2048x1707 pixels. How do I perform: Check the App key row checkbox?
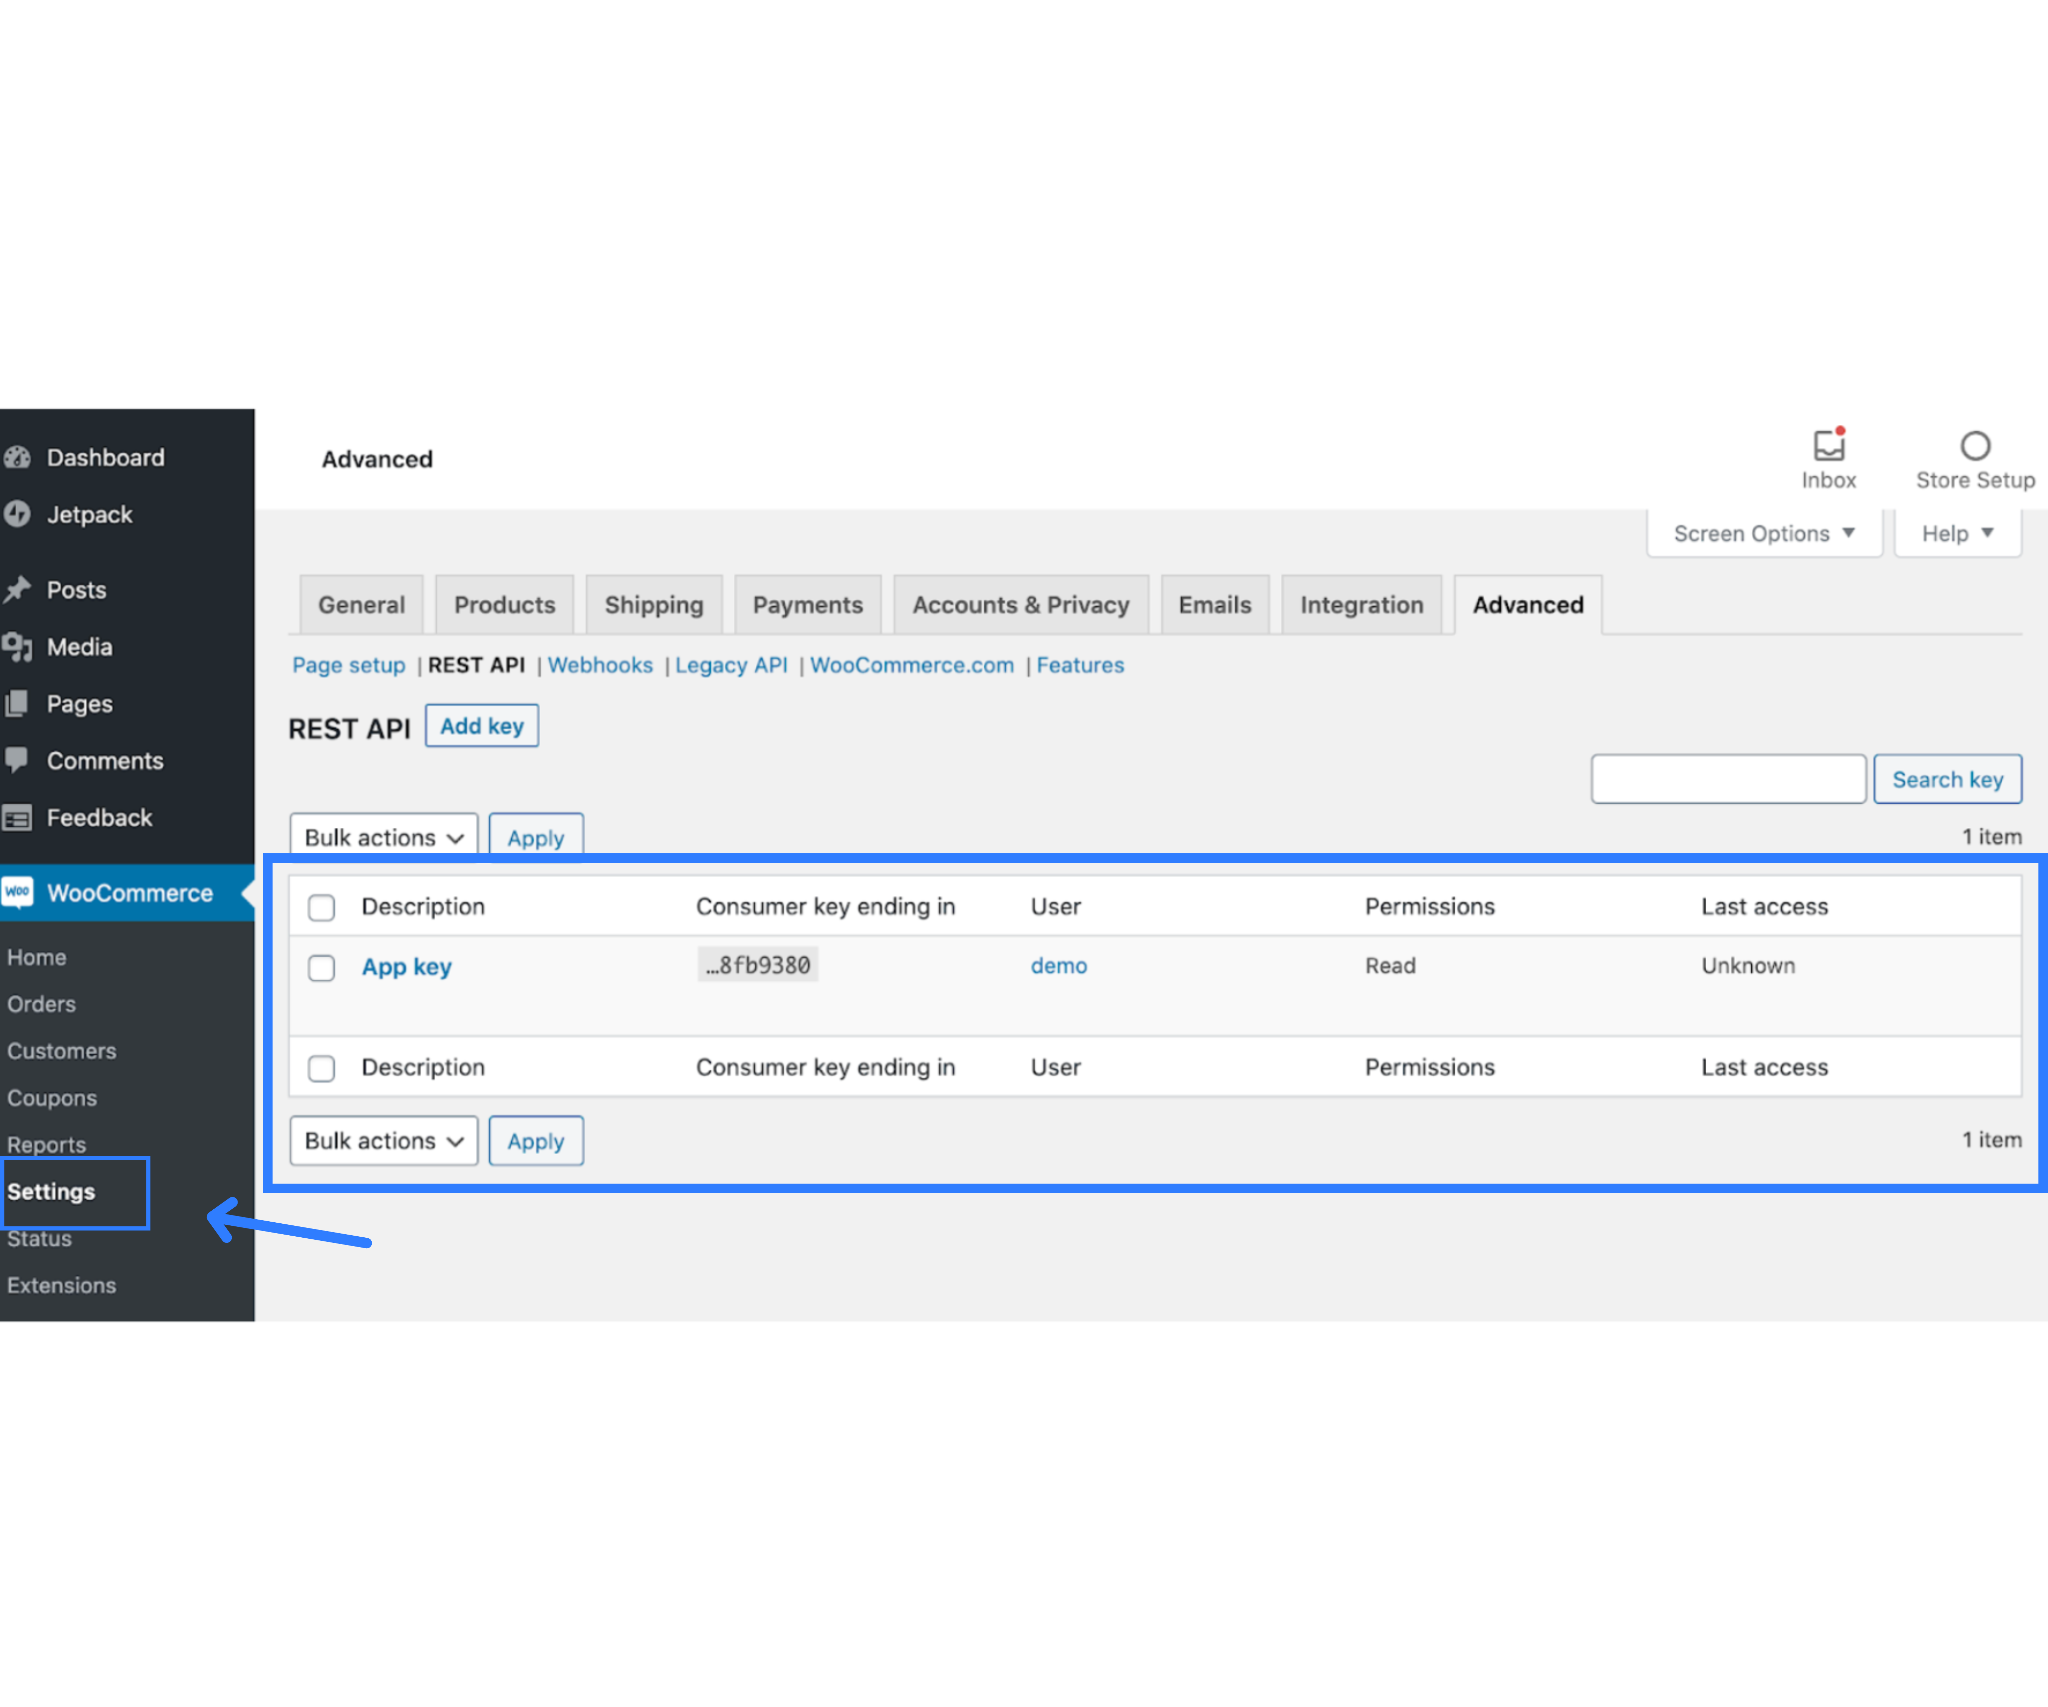(x=321, y=968)
